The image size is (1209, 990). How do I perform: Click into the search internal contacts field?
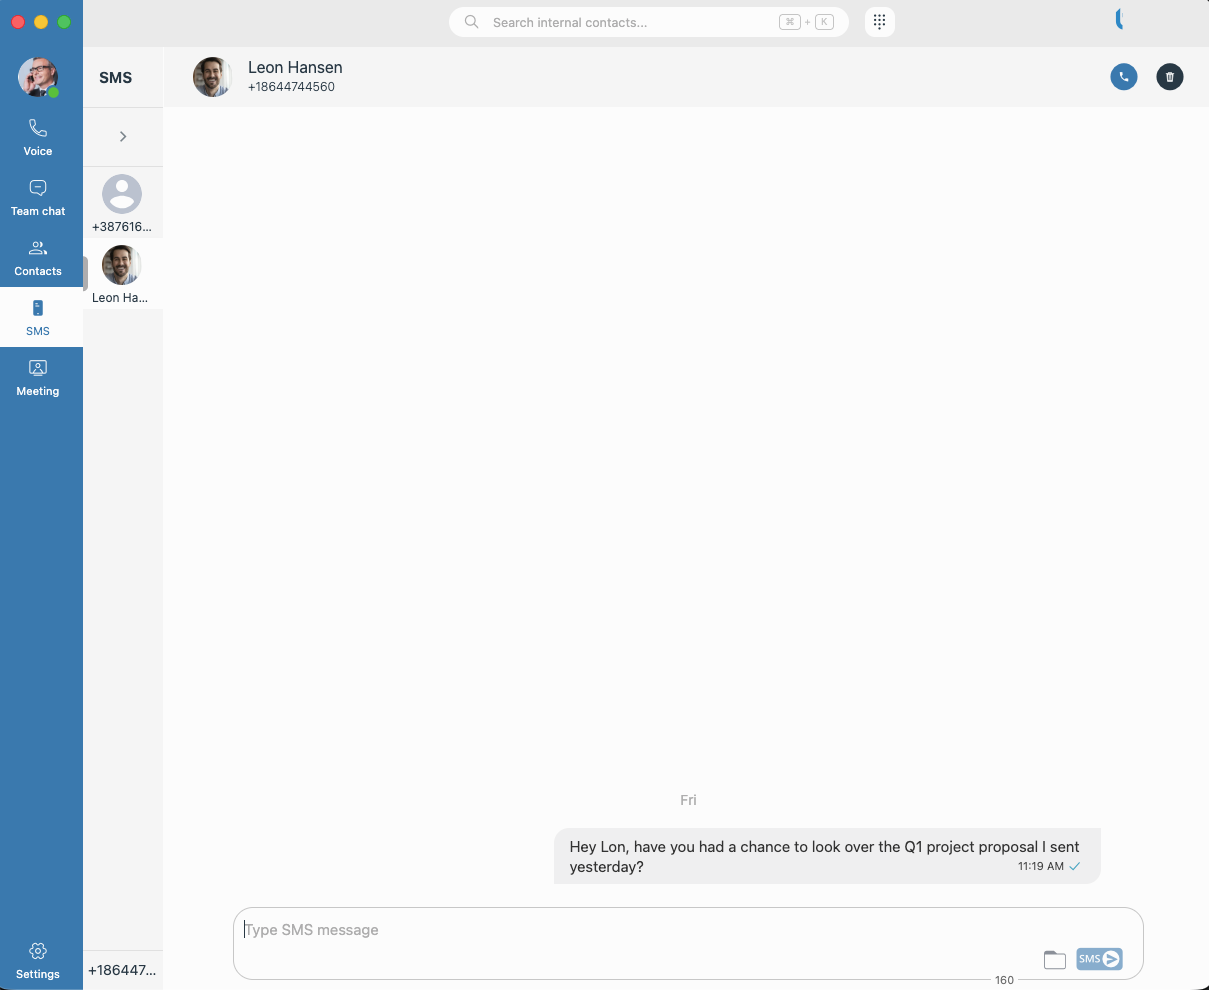pos(648,21)
